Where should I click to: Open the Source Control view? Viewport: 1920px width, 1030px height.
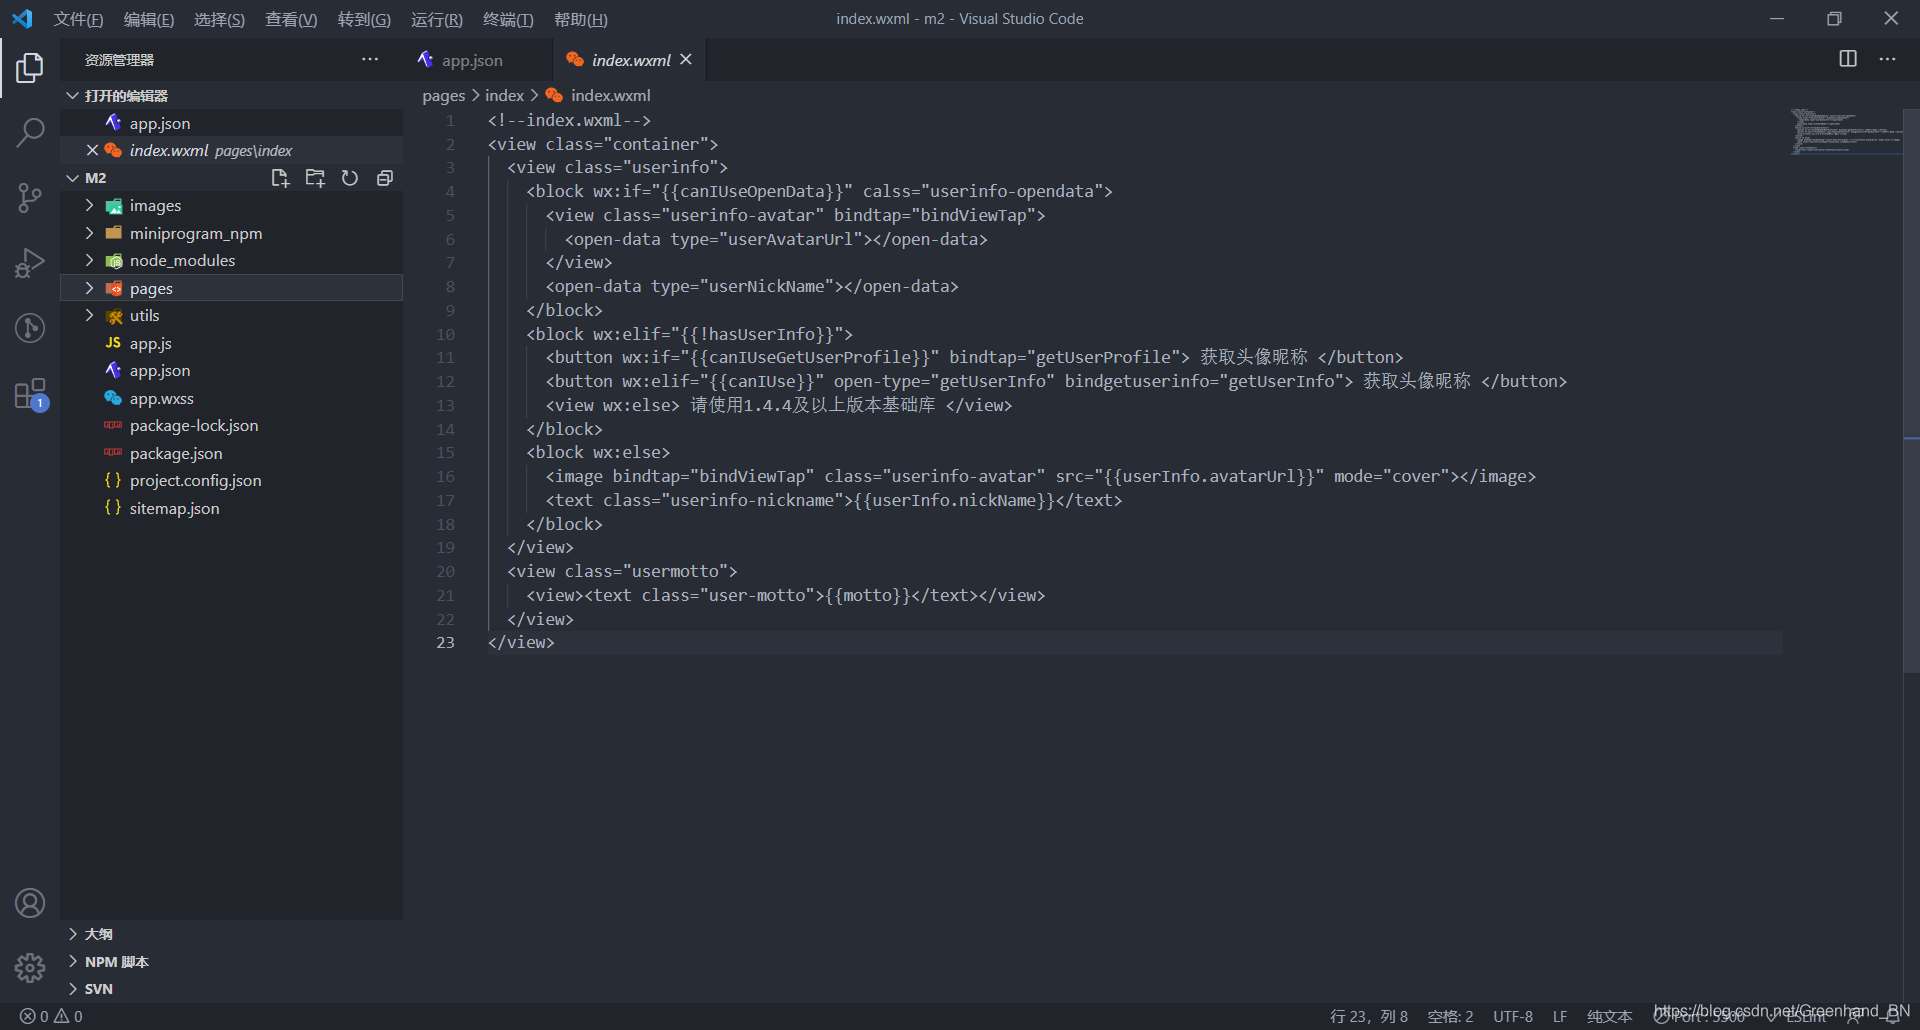30,197
